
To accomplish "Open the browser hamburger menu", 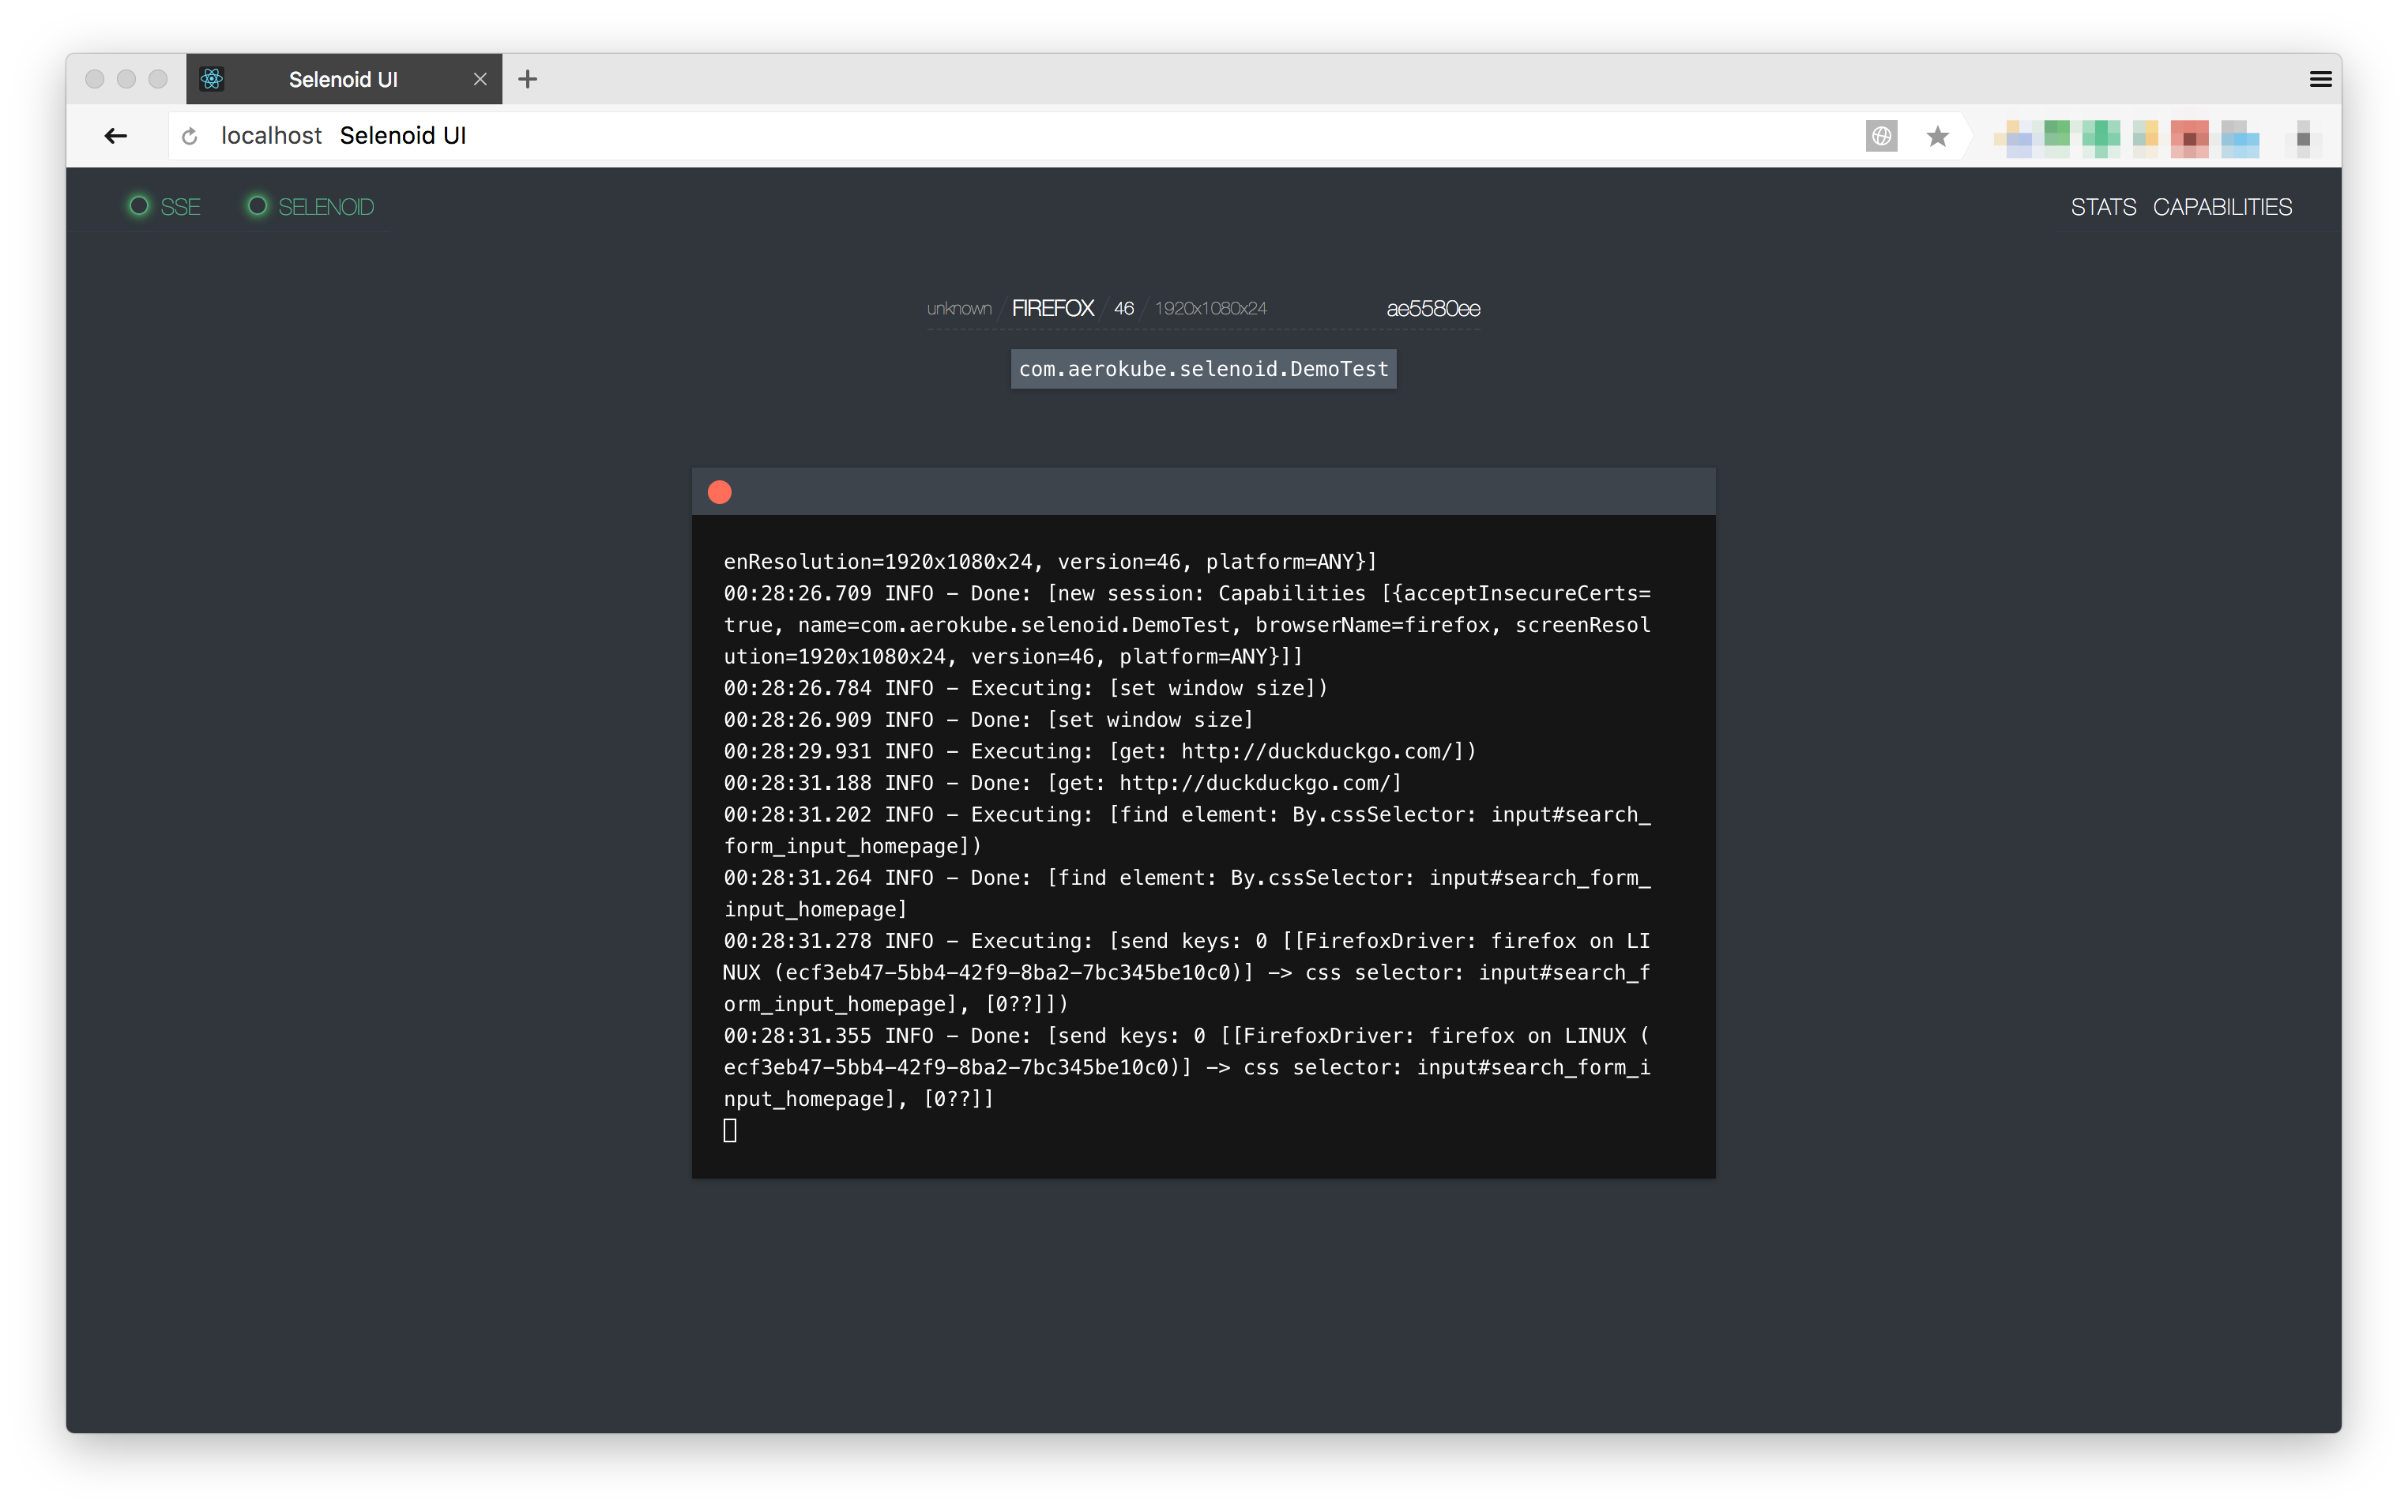I will (x=2320, y=80).
